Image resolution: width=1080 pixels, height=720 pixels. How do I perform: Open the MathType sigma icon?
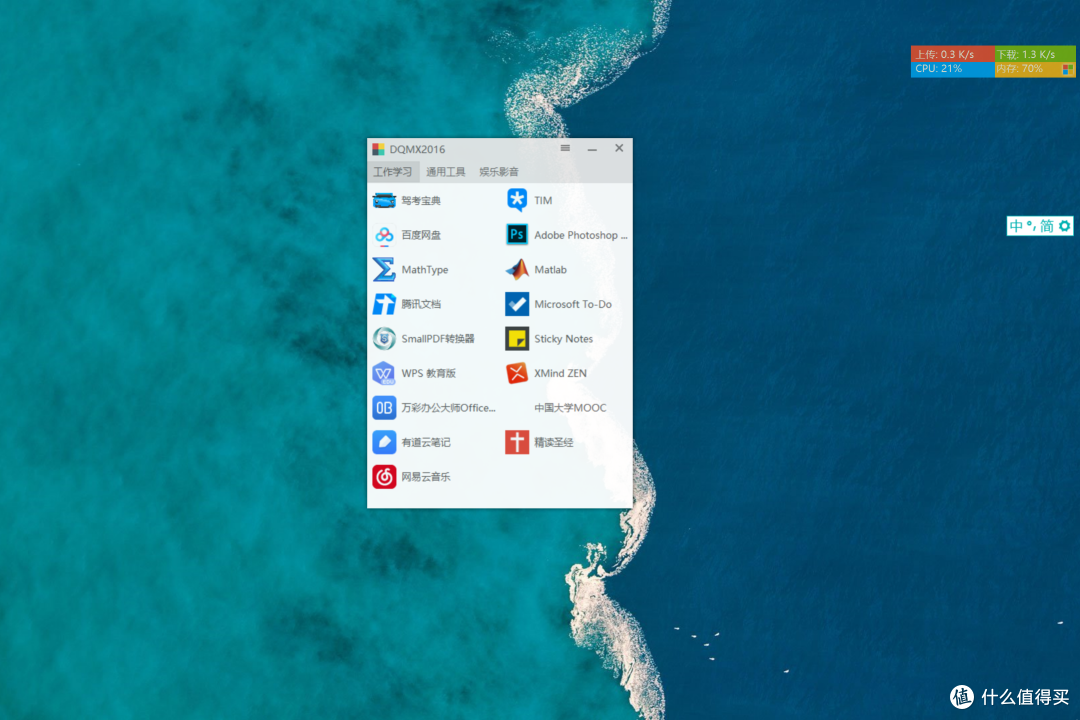384,269
